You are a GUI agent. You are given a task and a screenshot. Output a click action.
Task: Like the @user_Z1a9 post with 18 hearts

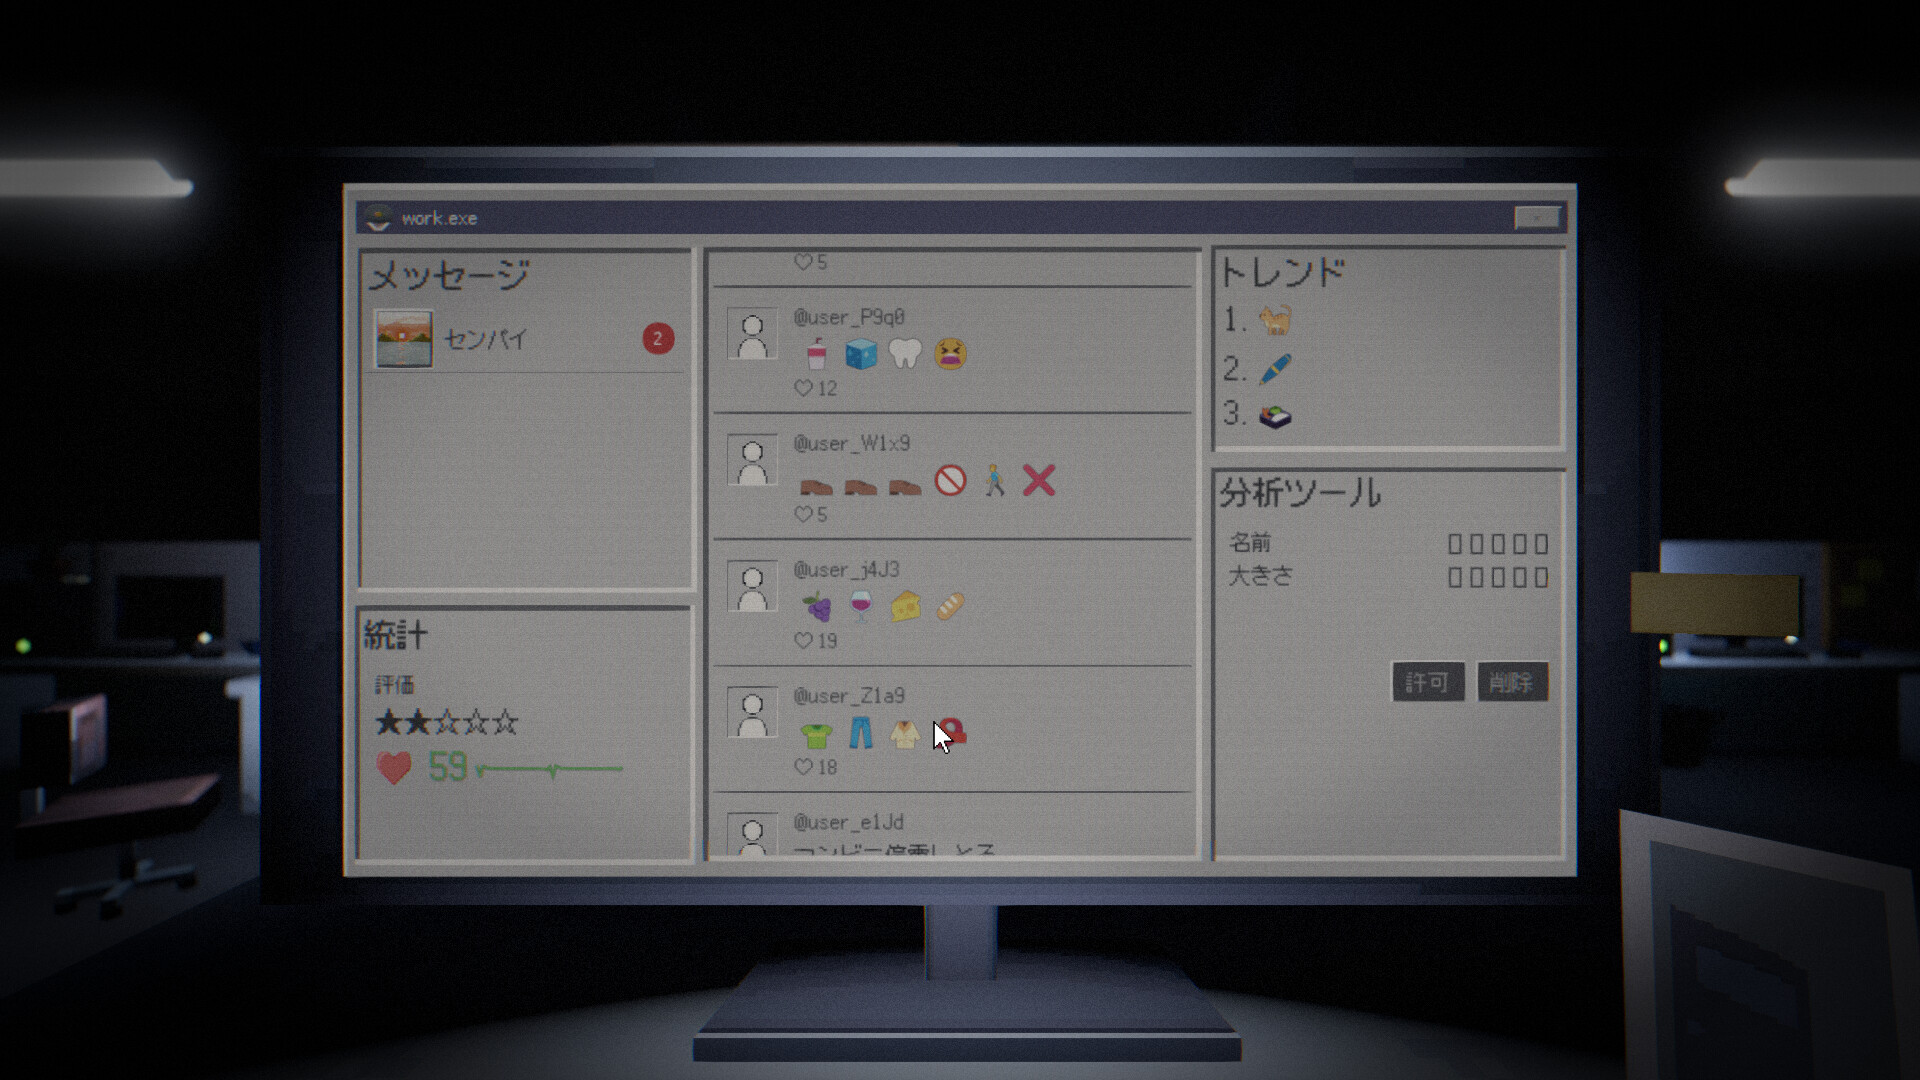tap(803, 767)
